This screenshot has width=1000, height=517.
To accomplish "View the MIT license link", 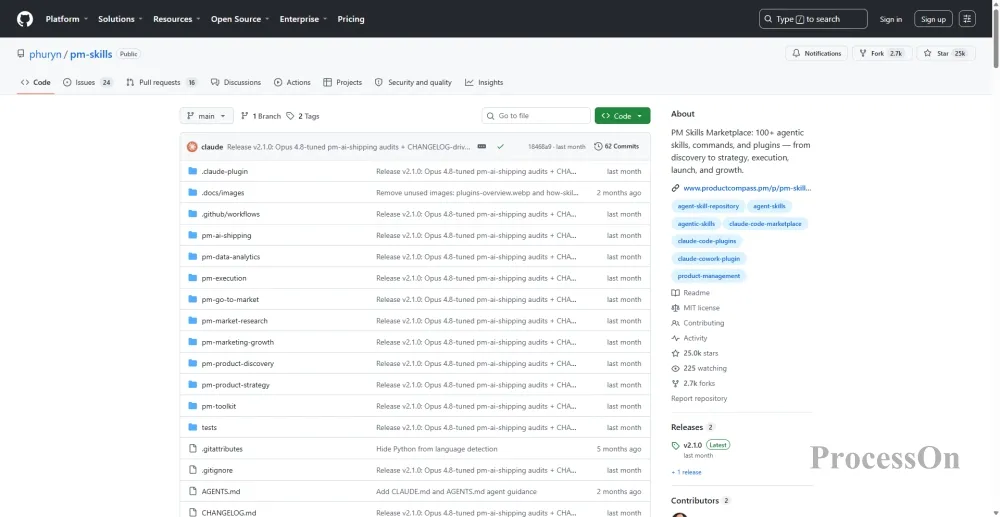I will tap(695, 308).
